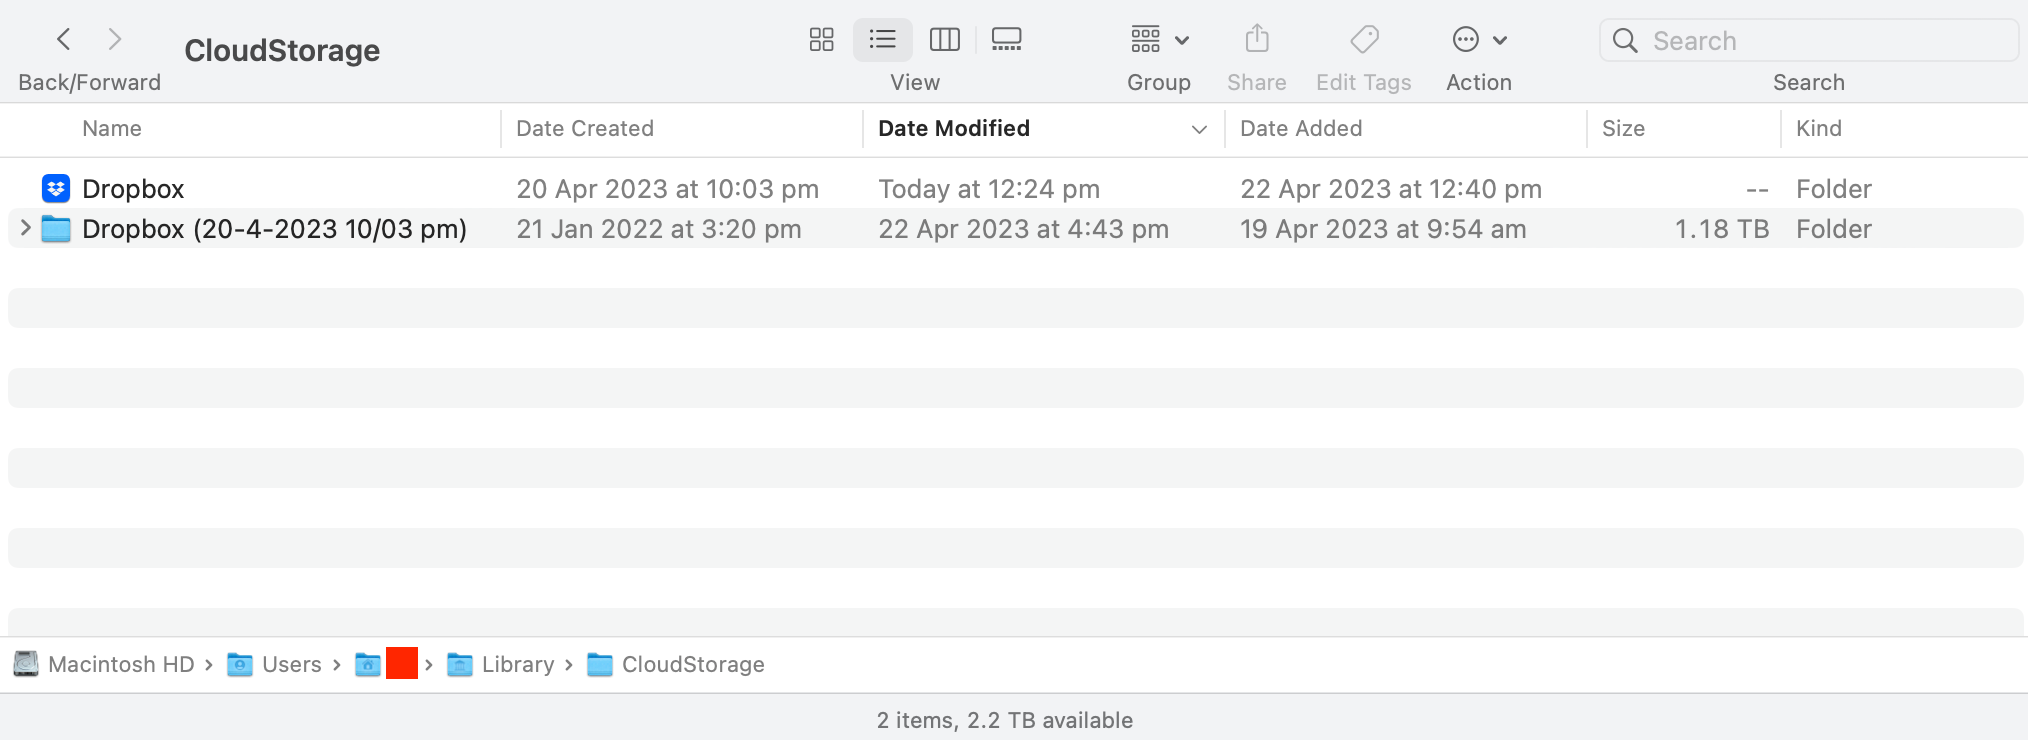Open Users in the path bar

click(292, 664)
